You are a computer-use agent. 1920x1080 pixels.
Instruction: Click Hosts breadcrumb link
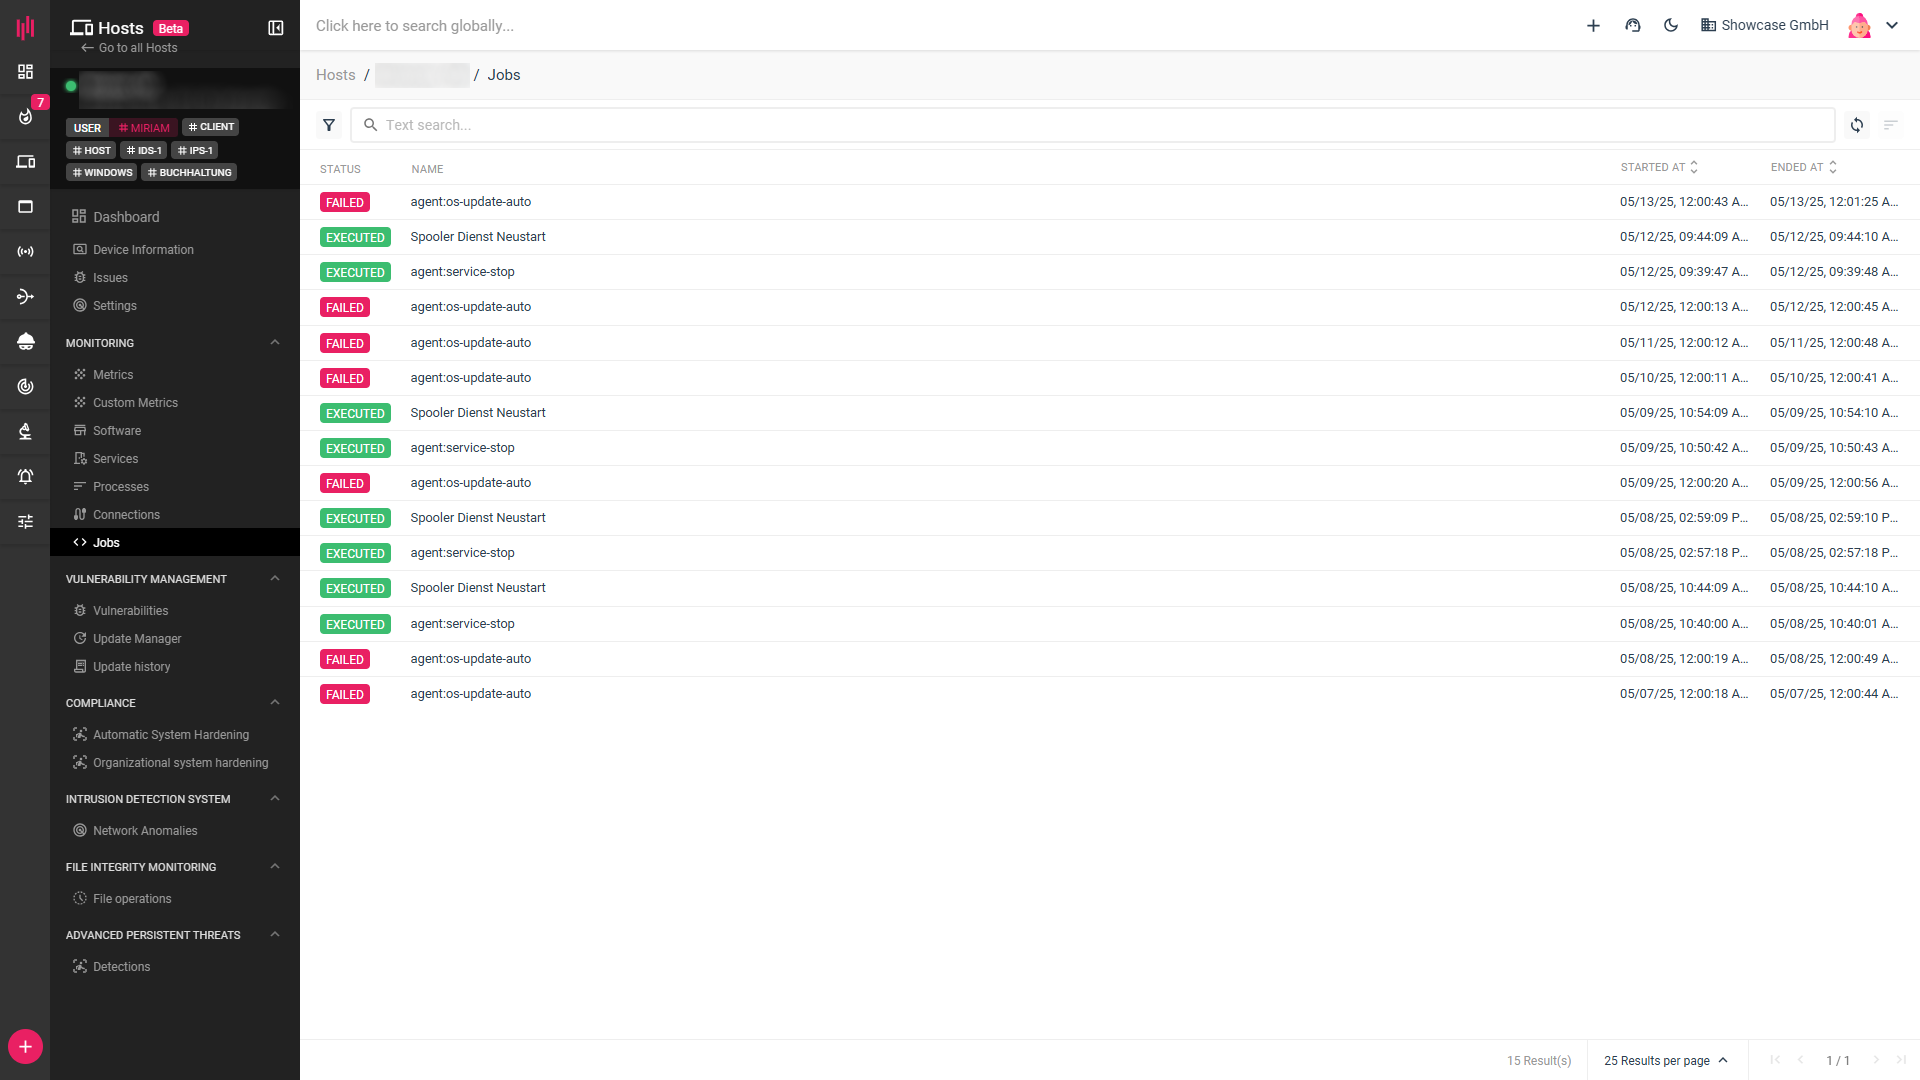tap(335, 75)
